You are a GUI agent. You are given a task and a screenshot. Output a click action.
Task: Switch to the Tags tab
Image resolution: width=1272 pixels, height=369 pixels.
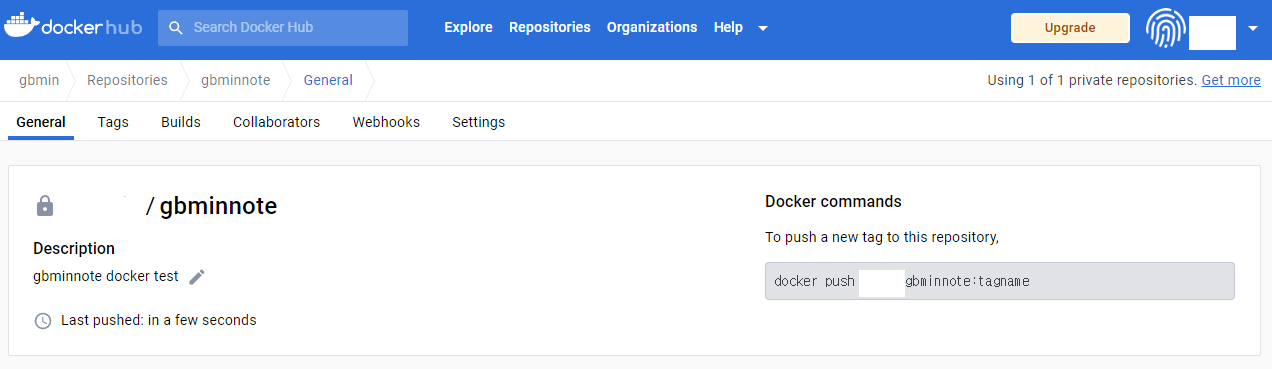point(113,122)
